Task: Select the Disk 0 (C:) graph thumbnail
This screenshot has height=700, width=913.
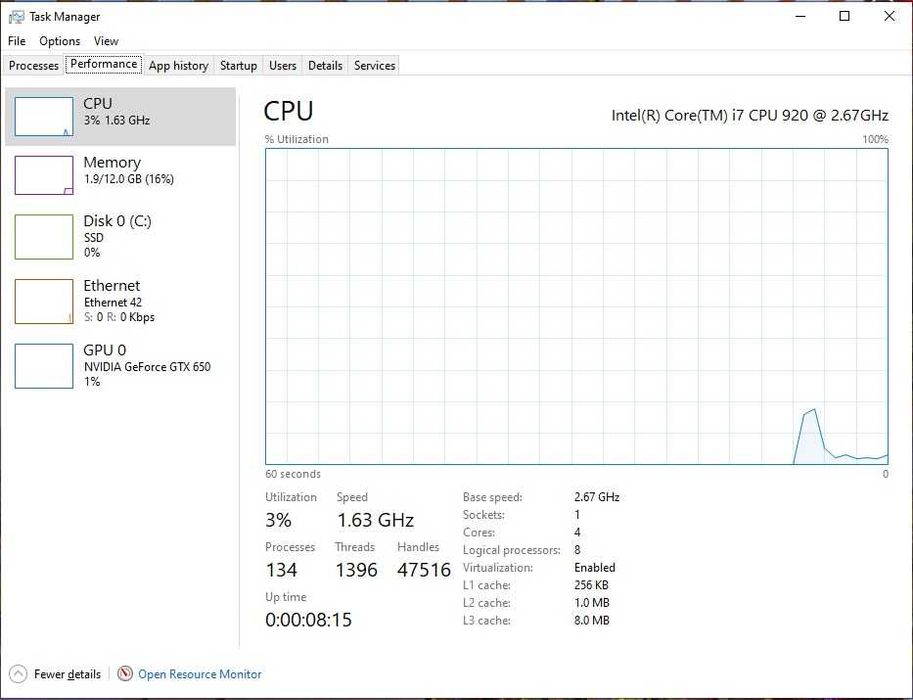Action: (44, 236)
